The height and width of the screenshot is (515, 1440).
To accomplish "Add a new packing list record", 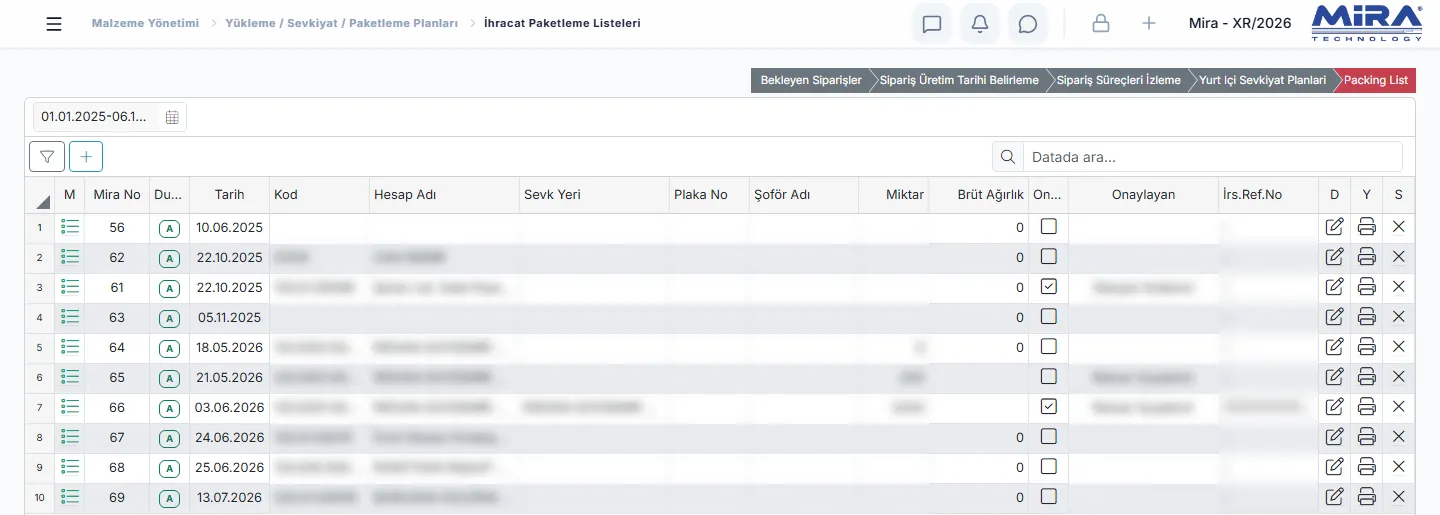I will tap(86, 156).
